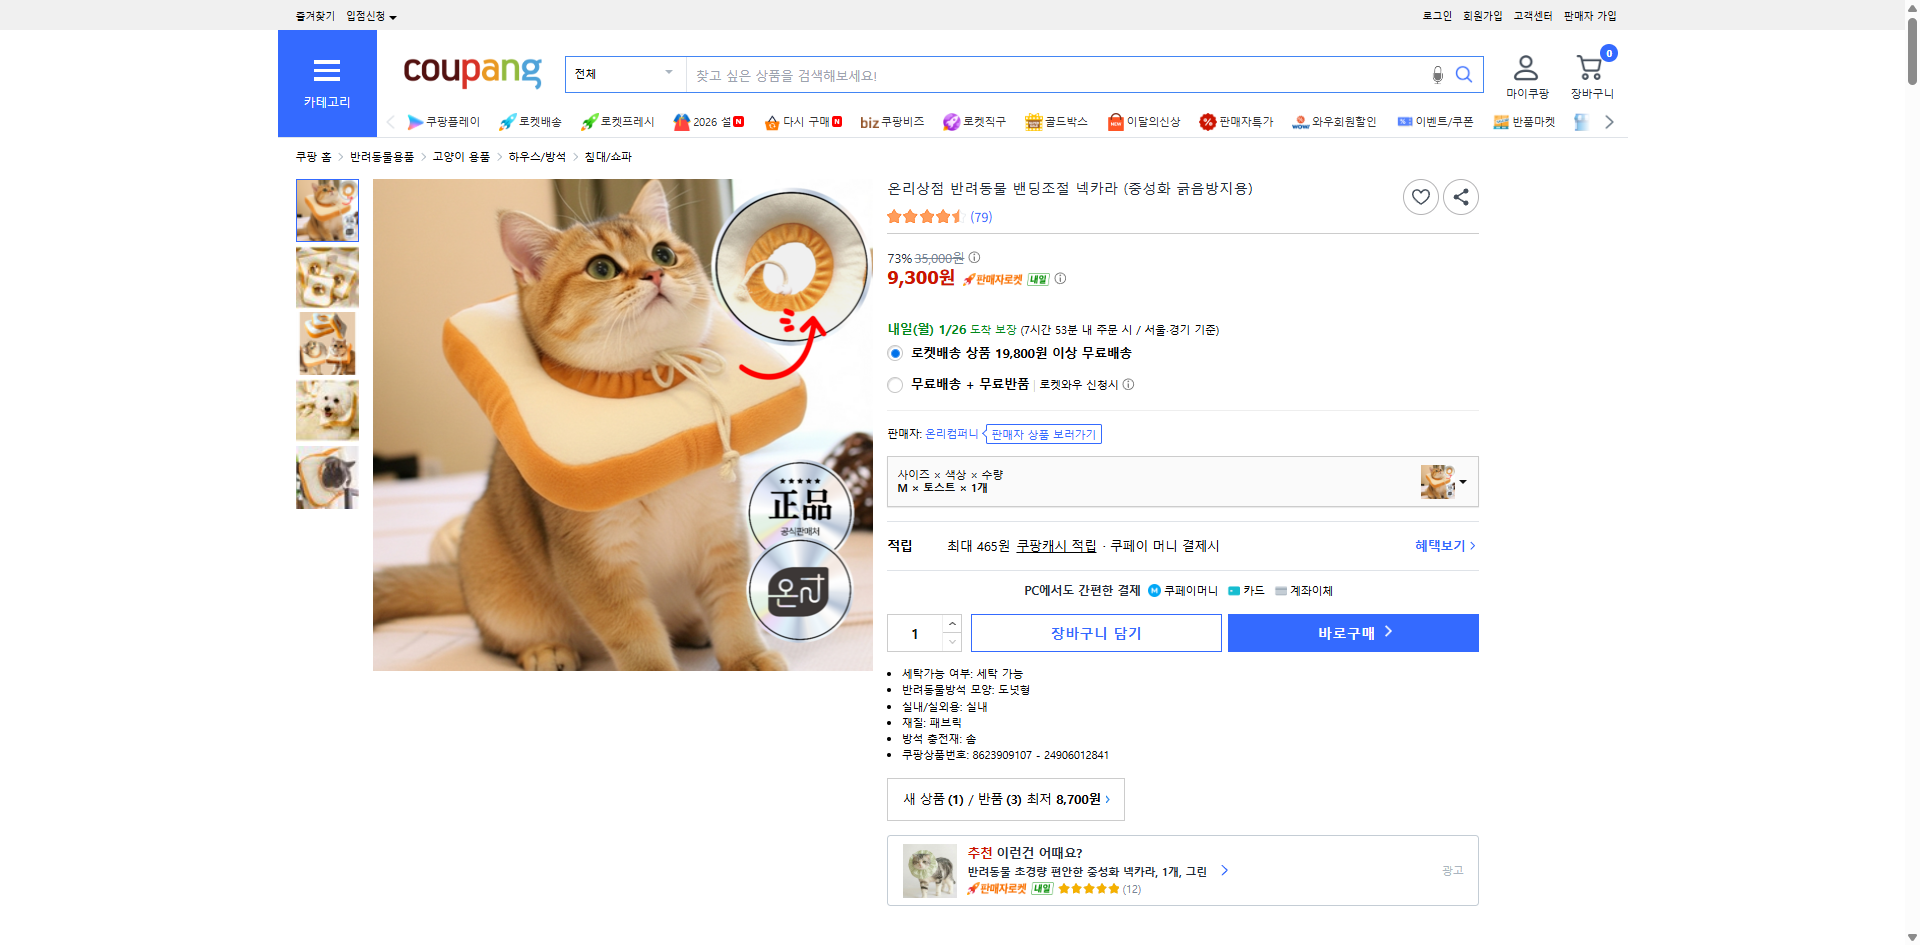1920x945 pixels.
Task: Open 마이쿠팡 account page
Action: tap(1525, 75)
